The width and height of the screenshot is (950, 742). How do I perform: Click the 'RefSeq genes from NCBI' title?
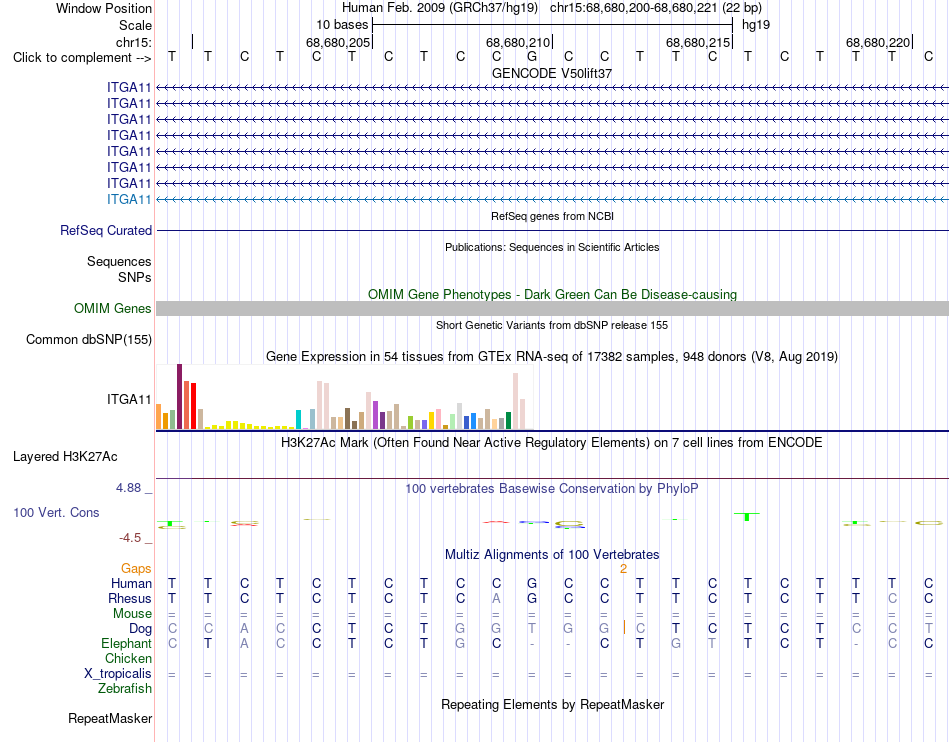[x=552, y=216]
